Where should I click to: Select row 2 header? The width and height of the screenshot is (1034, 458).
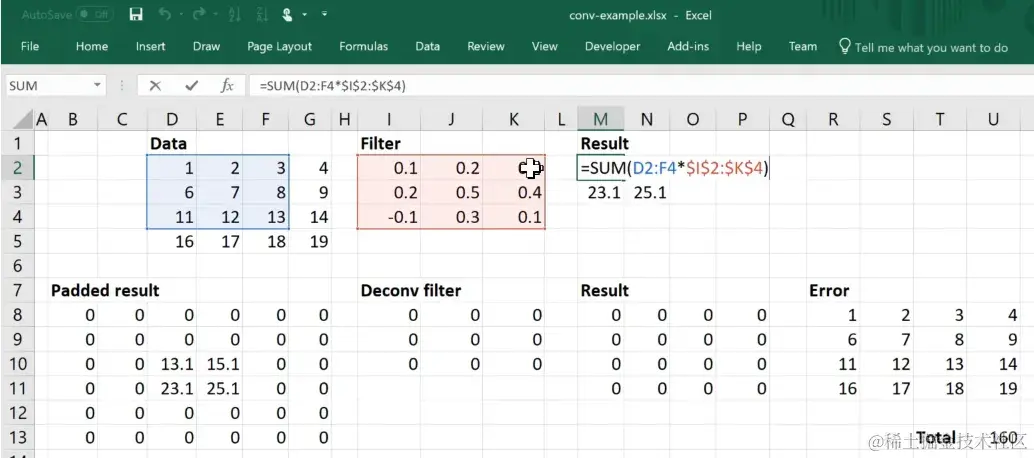tap(17, 168)
